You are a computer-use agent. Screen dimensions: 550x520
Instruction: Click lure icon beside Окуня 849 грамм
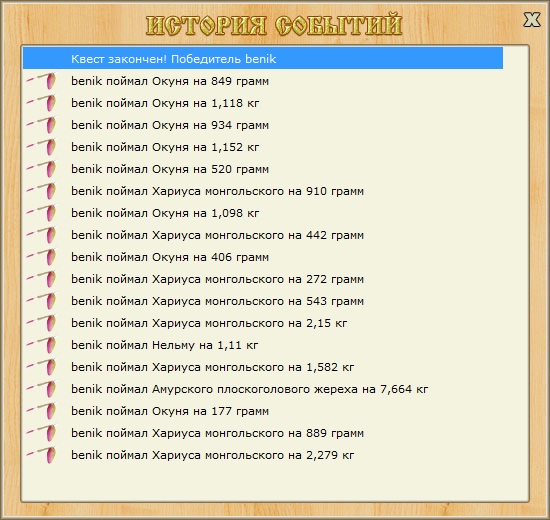click(41, 81)
